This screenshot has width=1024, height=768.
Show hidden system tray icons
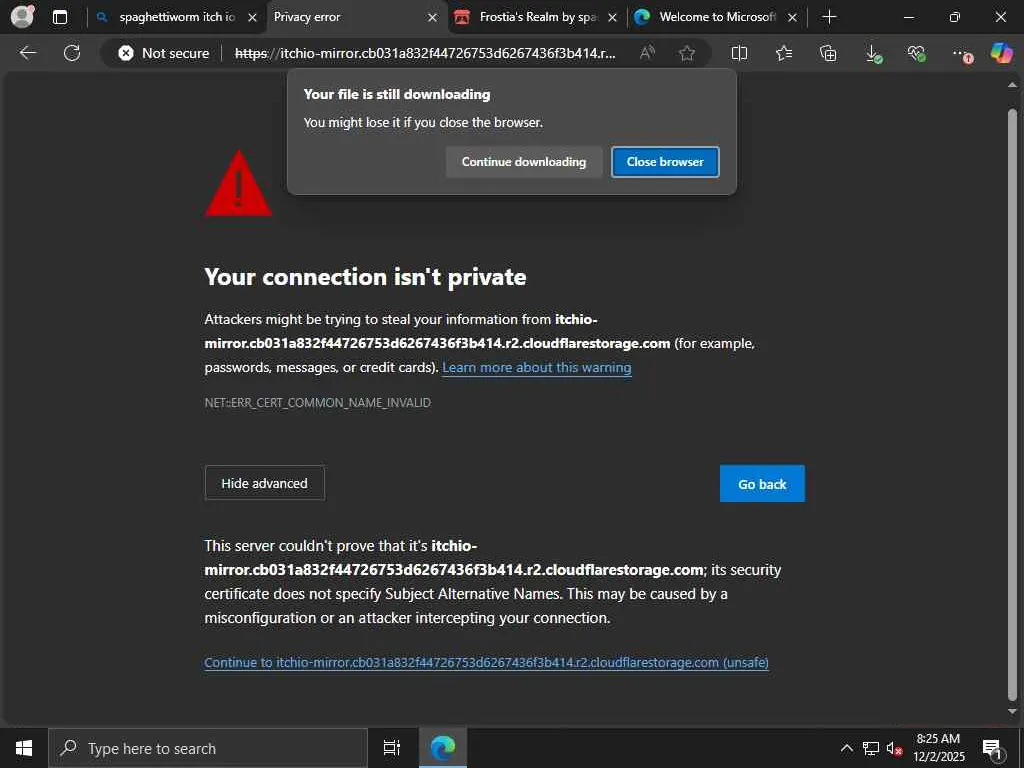(846, 748)
